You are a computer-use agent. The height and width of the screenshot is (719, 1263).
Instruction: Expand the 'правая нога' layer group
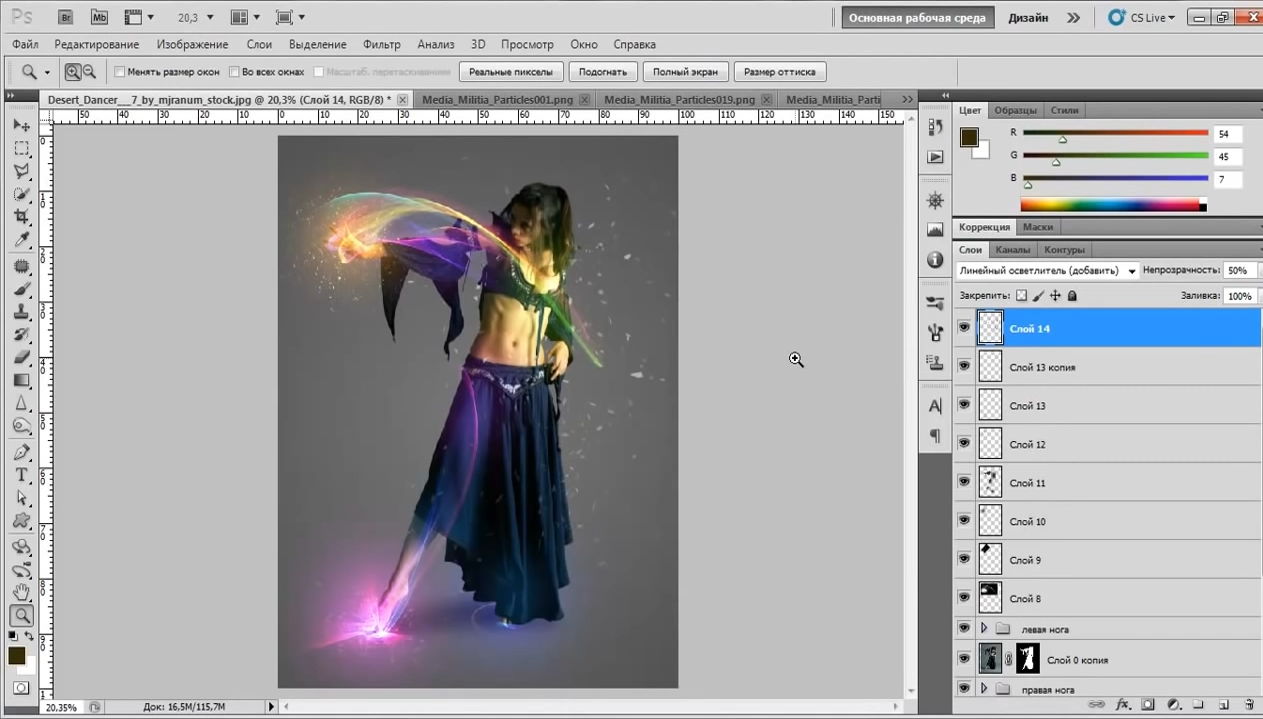click(984, 689)
